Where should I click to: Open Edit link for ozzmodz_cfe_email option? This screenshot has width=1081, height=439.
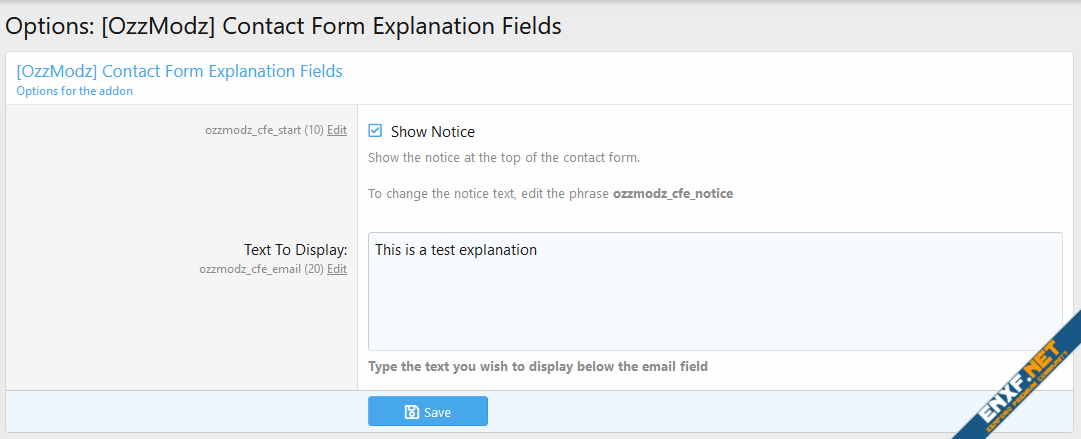[x=337, y=269]
